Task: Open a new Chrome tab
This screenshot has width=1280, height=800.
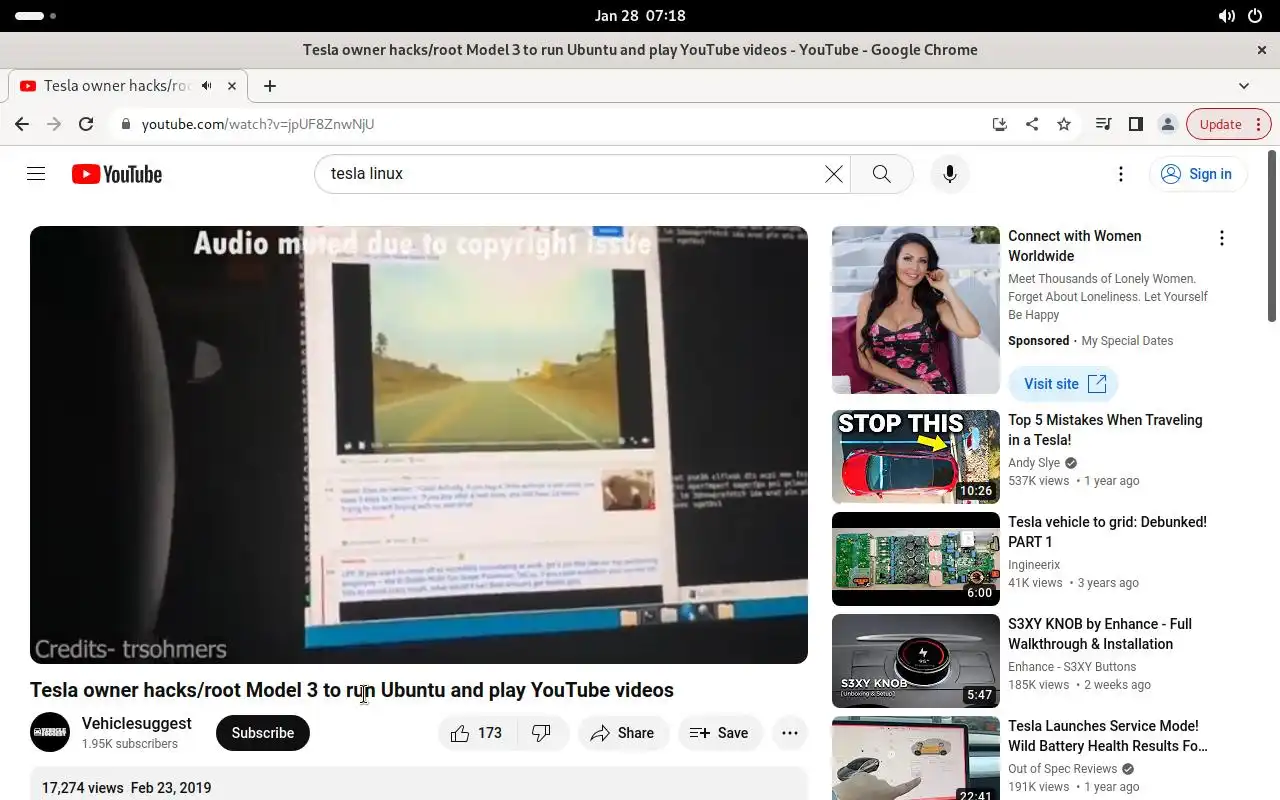Action: point(270,86)
